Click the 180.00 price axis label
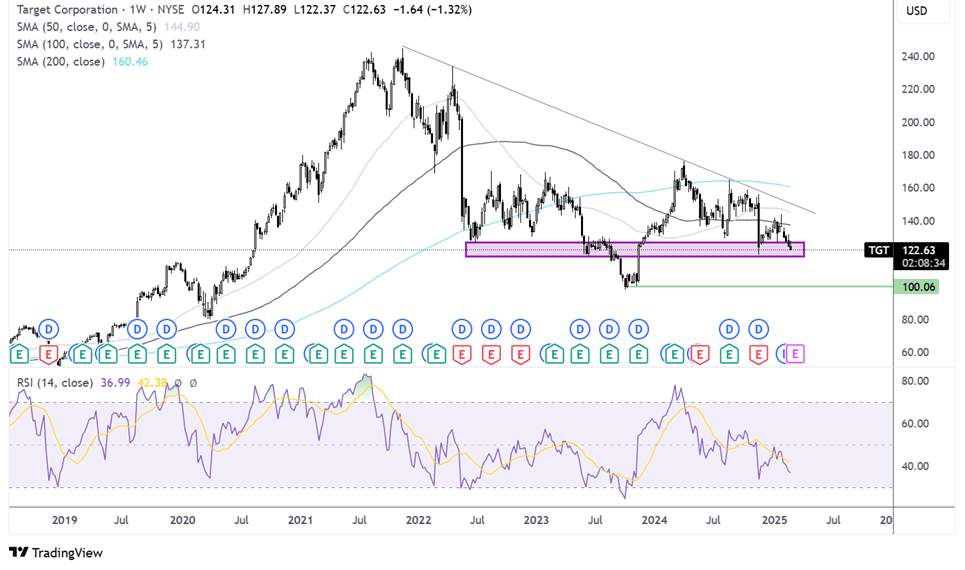This screenshot has height=570, width=965. (918, 155)
